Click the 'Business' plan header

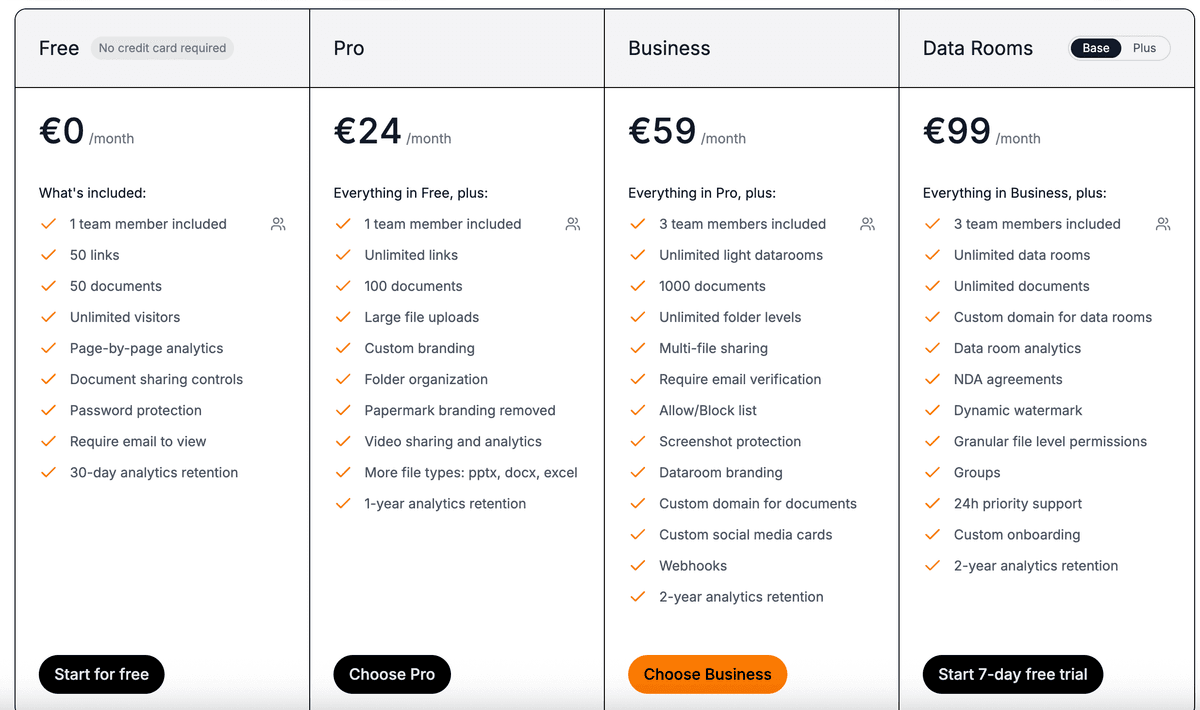(669, 47)
